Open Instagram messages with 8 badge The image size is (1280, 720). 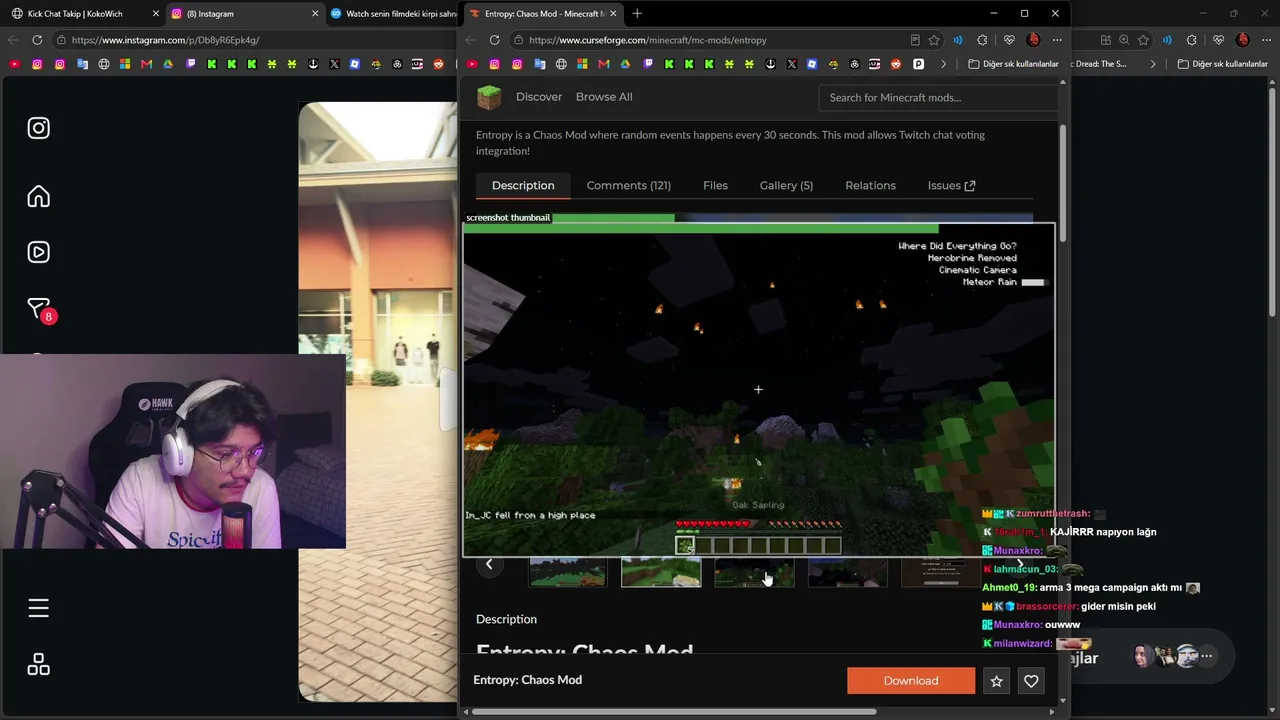[39, 310]
